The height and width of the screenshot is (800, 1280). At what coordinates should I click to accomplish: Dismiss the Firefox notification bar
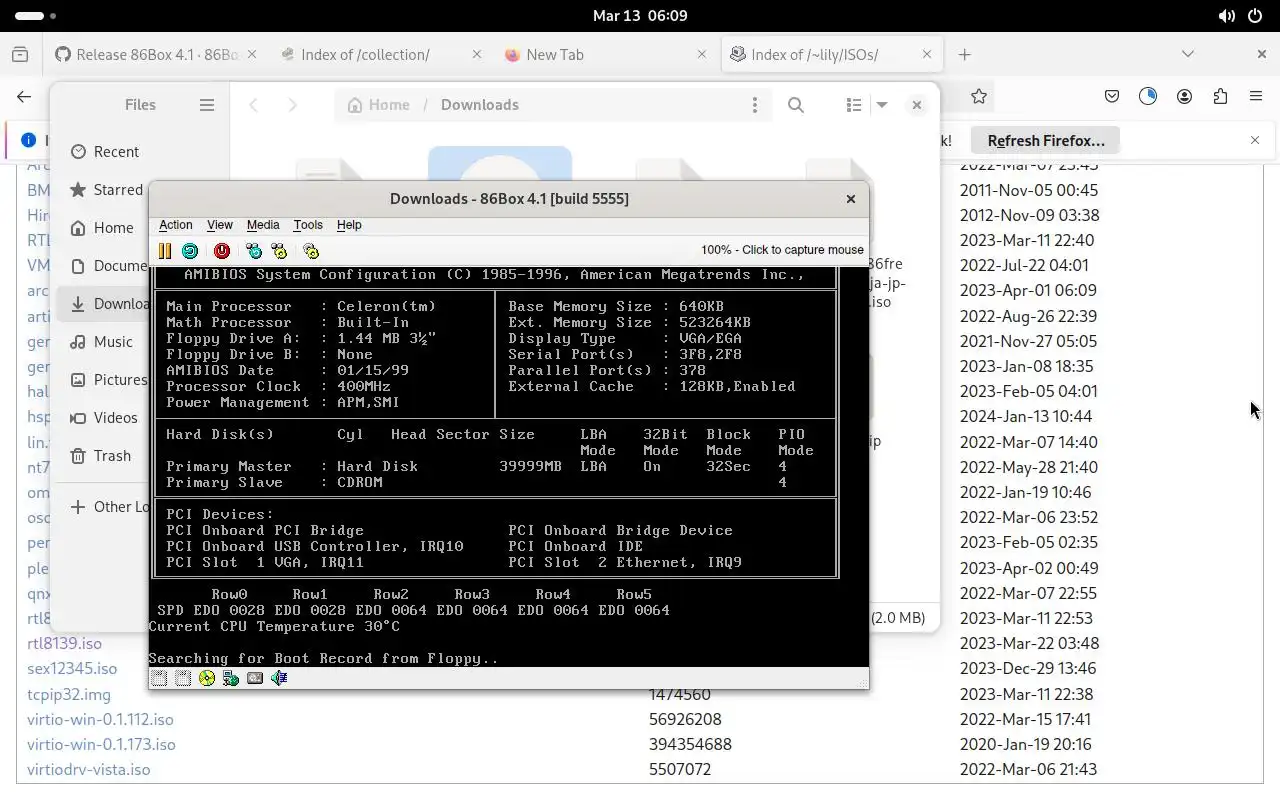1255,140
